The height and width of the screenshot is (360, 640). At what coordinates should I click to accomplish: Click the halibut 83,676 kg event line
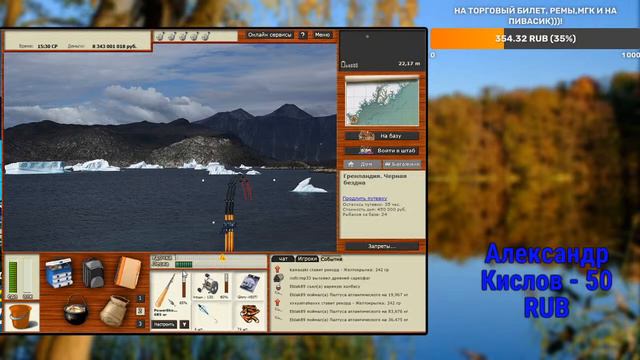coord(348,311)
